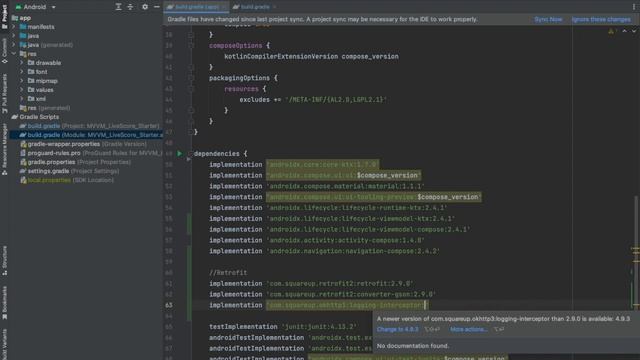The image size is (640, 360).
Task: Click the Collapse All icon in the project panel header
Action: click(130, 7)
